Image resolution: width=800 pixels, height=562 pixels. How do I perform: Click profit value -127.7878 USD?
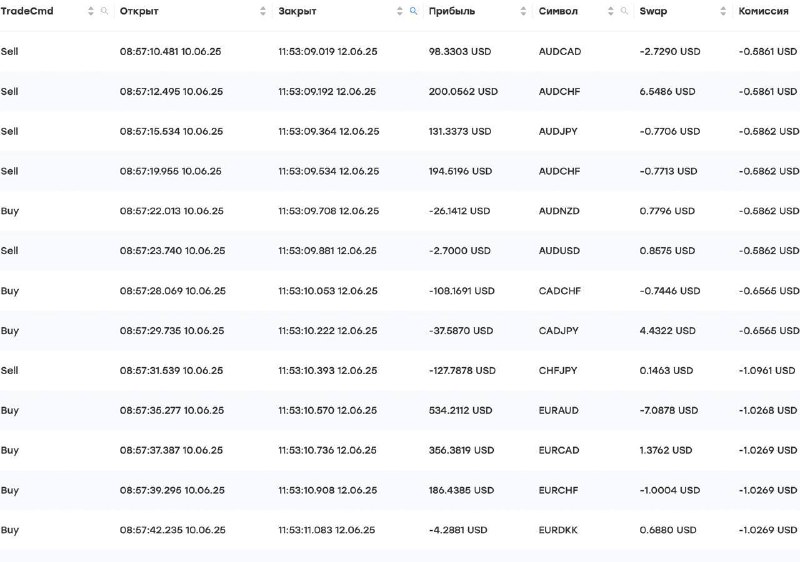[x=462, y=371]
